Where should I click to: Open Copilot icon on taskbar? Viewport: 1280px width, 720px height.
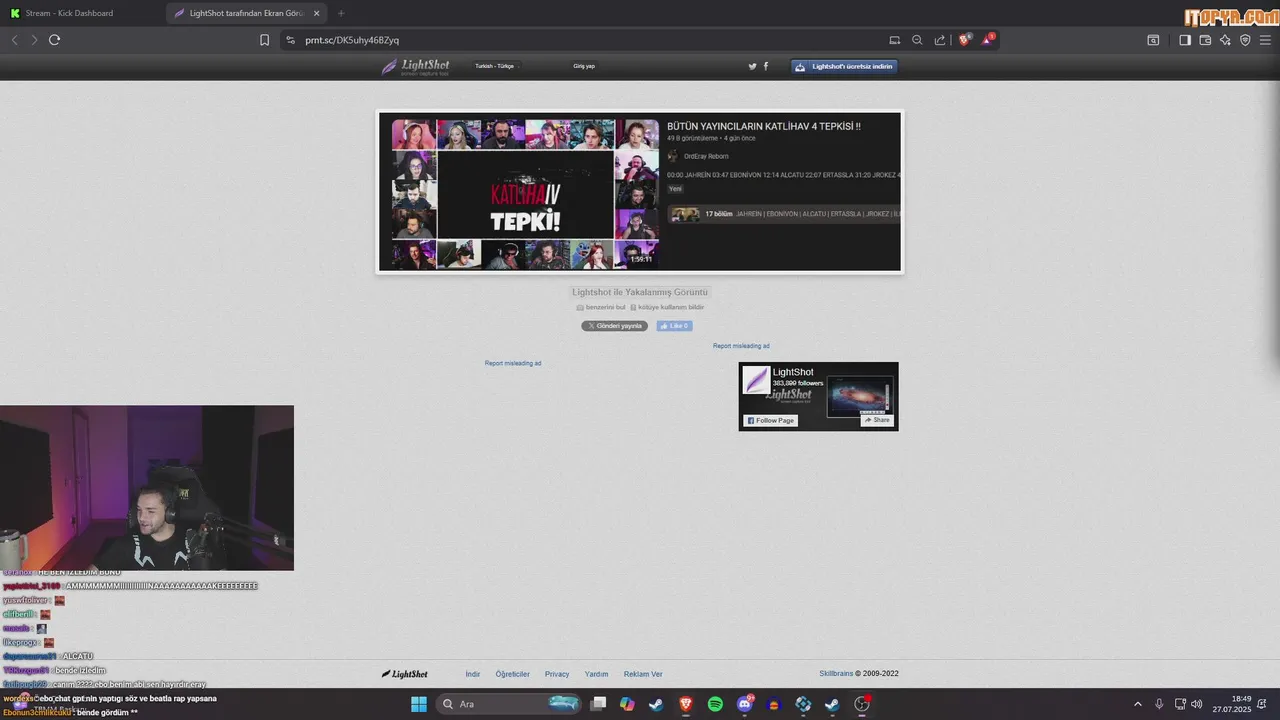627,704
